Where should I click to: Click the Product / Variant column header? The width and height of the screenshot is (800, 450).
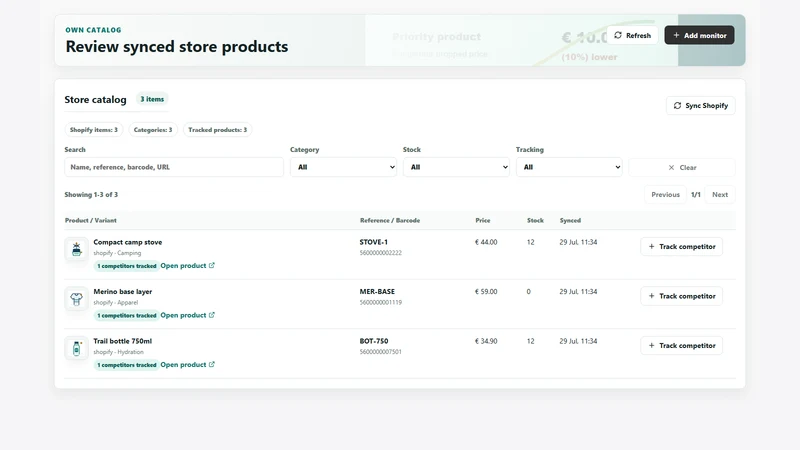click(90, 220)
